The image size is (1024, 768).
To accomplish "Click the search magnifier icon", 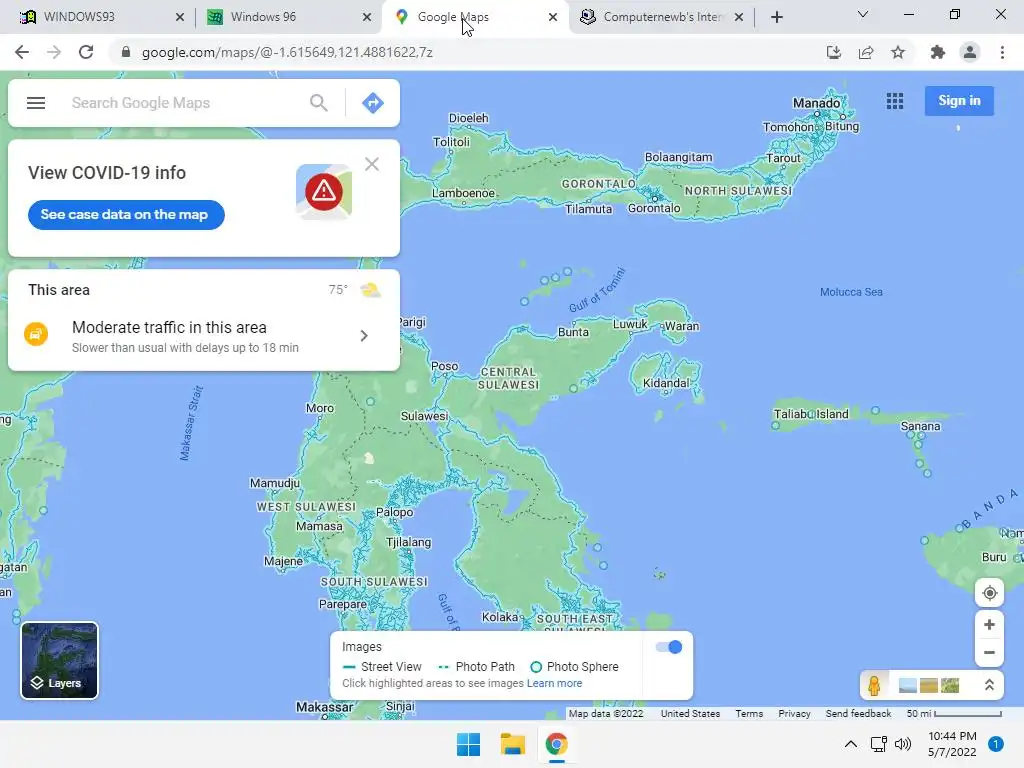I will 319,103.
